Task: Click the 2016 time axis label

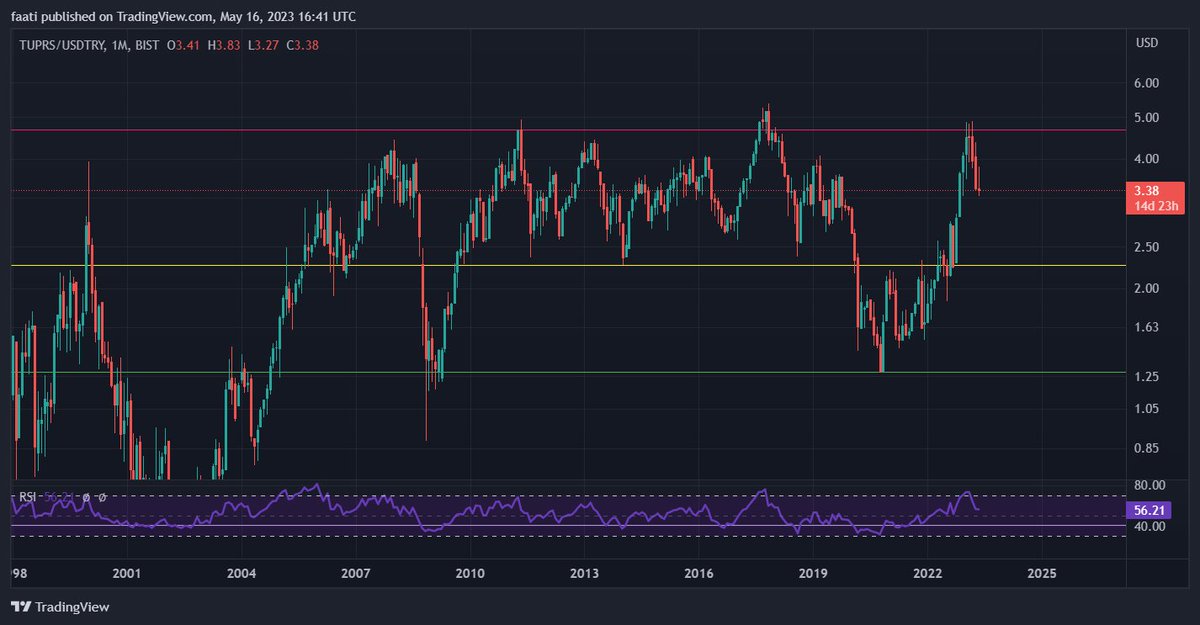Action: coord(699,573)
